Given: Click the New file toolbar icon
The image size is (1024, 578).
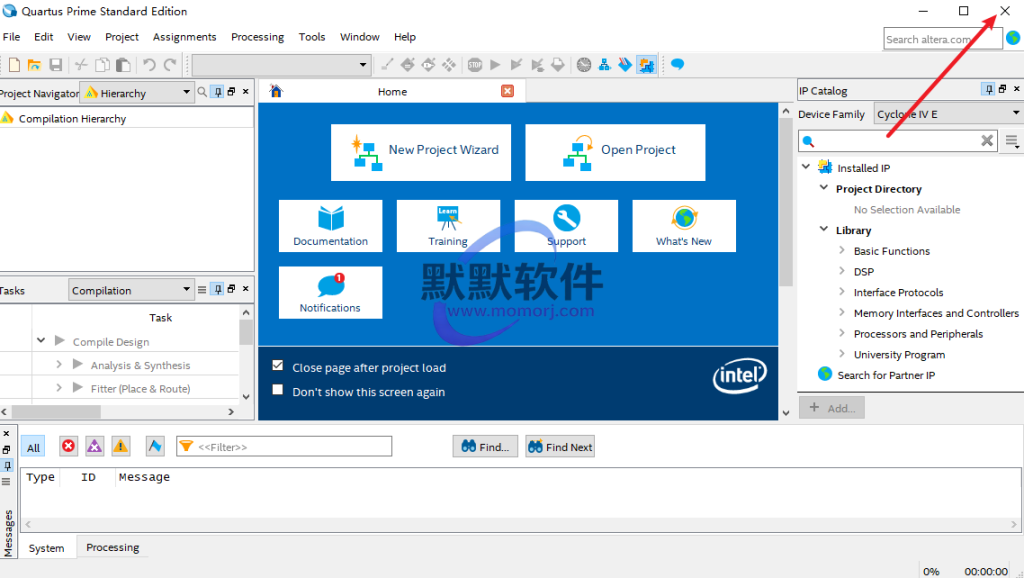Looking at the screenshot, I should [x=14, y=65].
